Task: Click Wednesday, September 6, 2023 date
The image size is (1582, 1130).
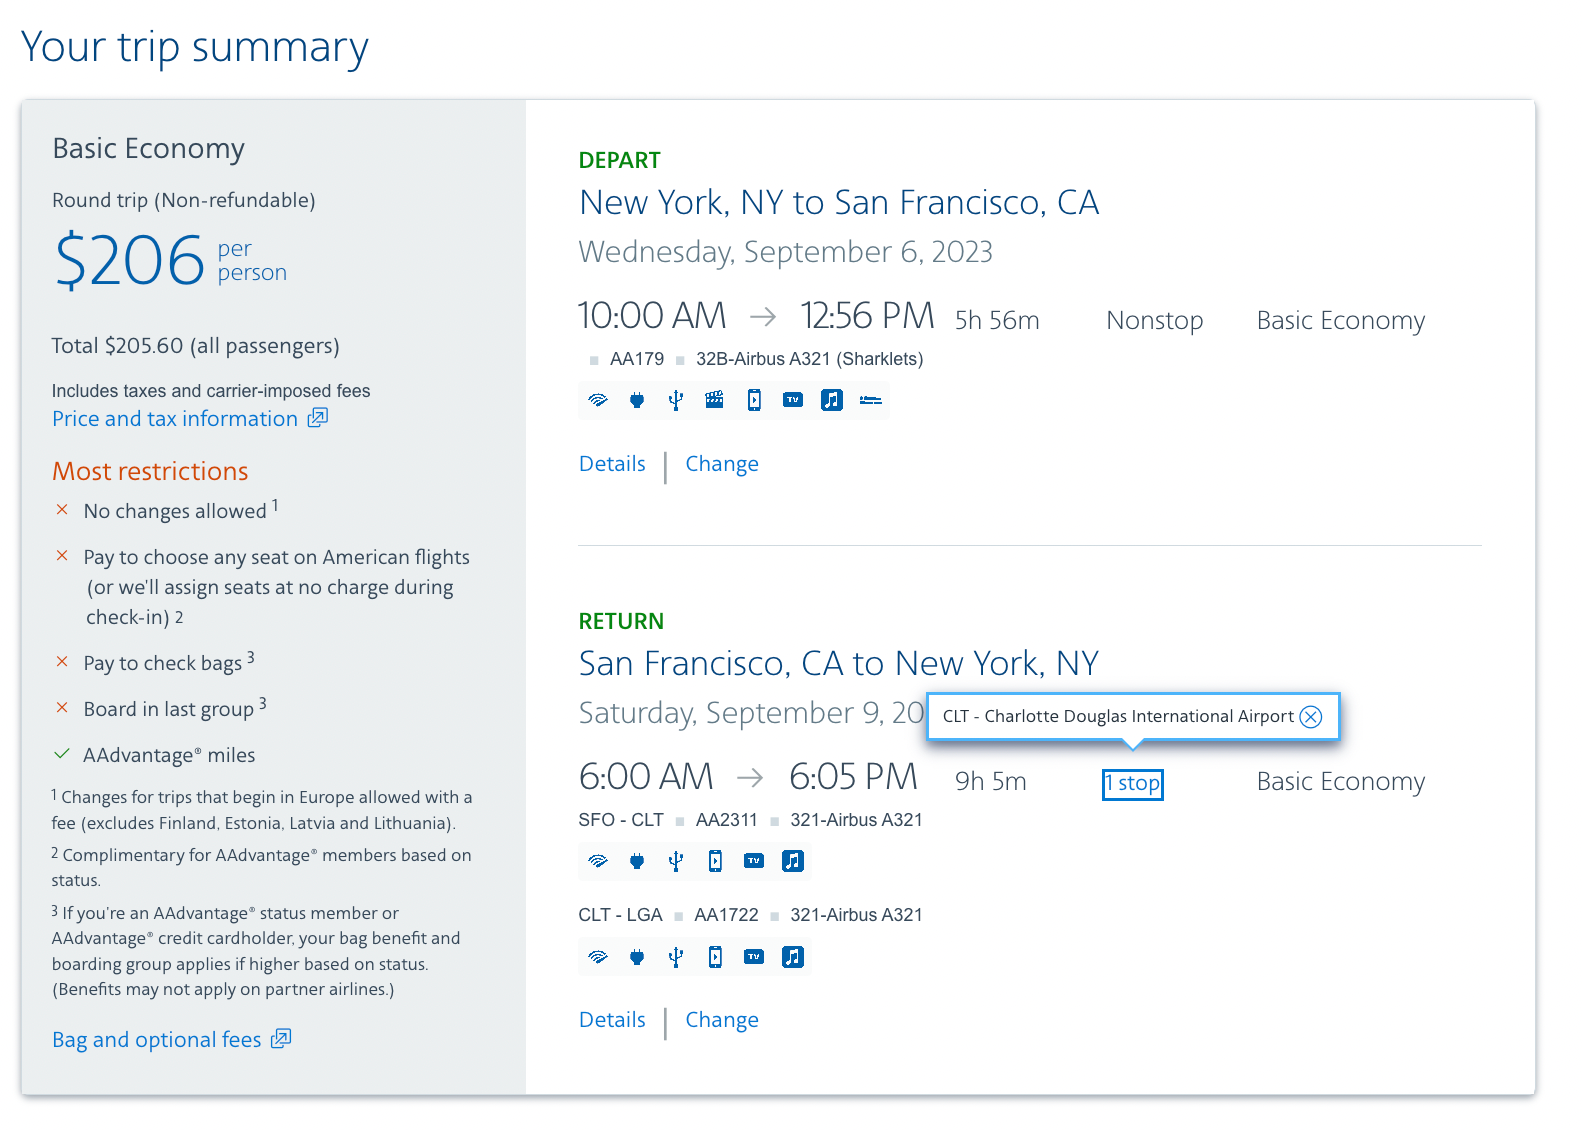Action: click(x=786, y=252)
